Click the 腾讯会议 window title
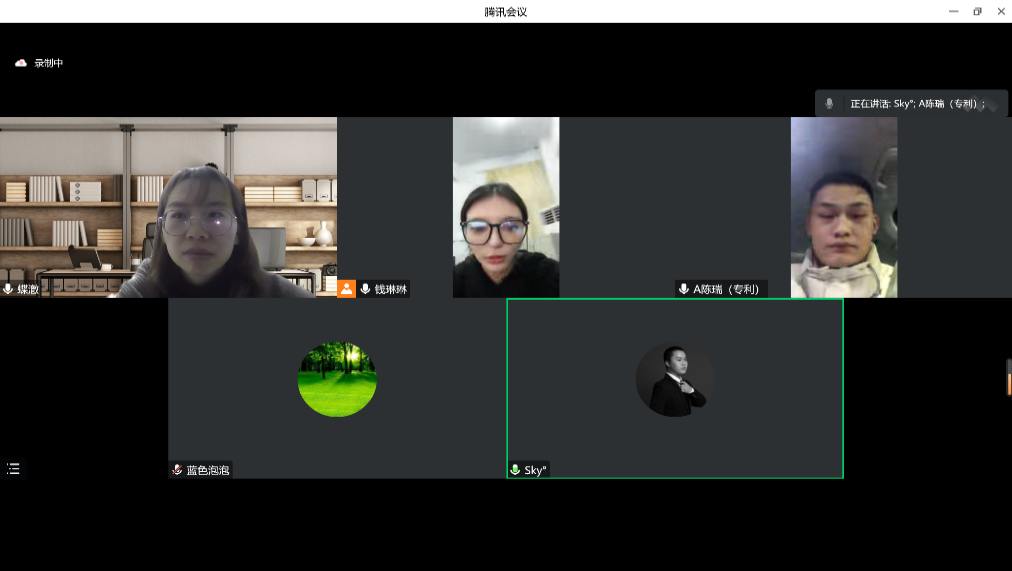 [505, 12]
